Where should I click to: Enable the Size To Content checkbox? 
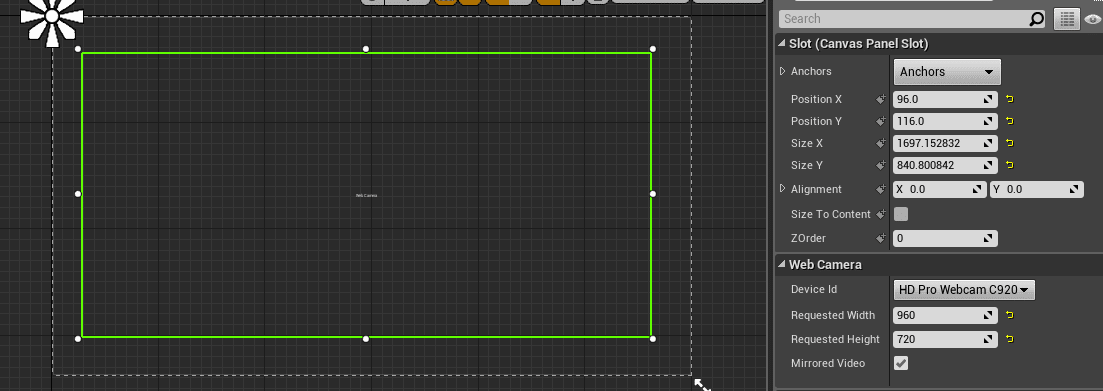coord(900,214)
